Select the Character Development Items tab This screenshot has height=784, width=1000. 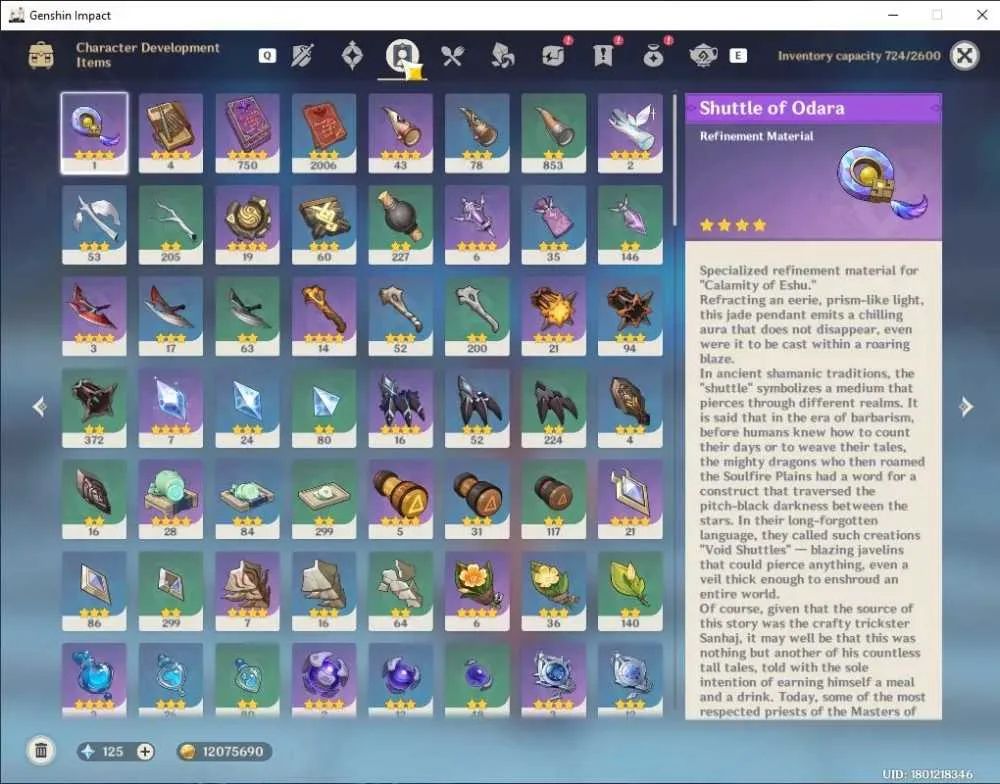[x=402, y=56]
